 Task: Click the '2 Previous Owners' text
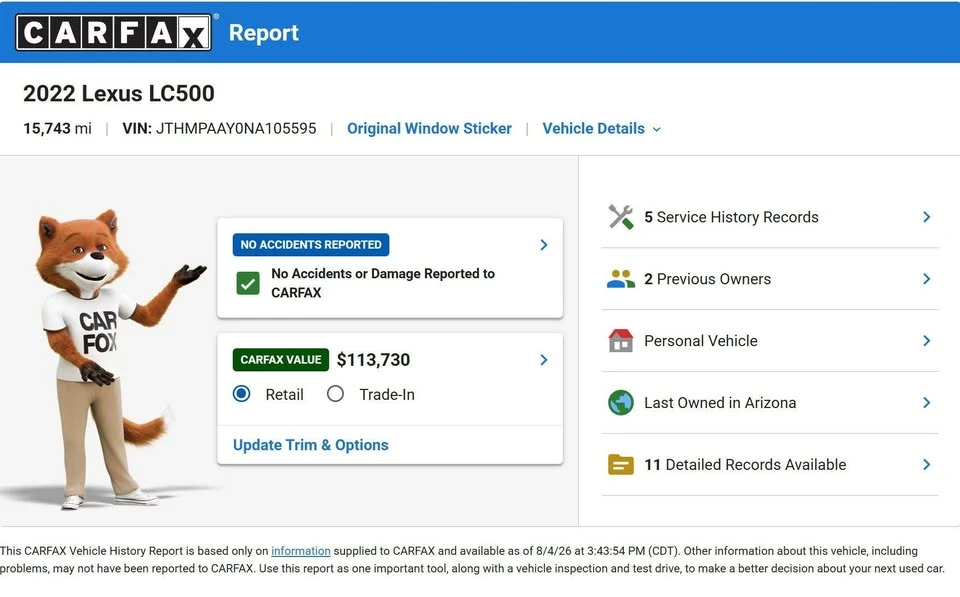pyautogui.click(x=707, y=279)
